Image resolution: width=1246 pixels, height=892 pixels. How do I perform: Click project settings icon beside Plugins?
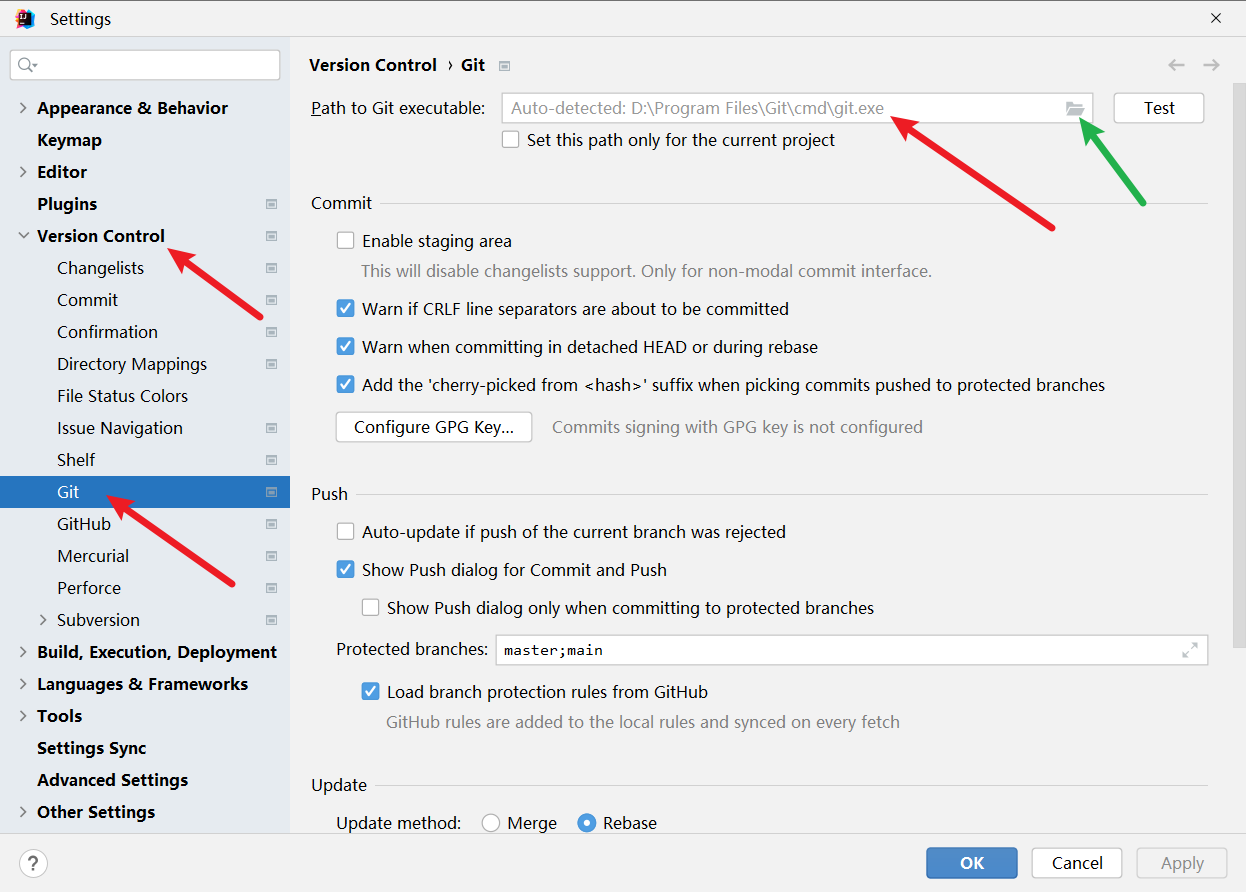(x=271, y=204)
